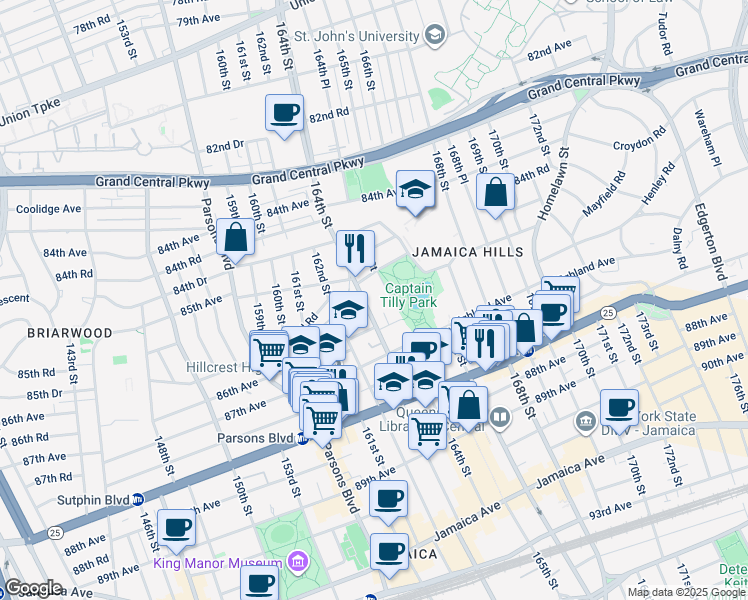The height and width of the screenshot is (600, 748).
Task: Click the coffee marker on 89th Ave
Action: 388,498
